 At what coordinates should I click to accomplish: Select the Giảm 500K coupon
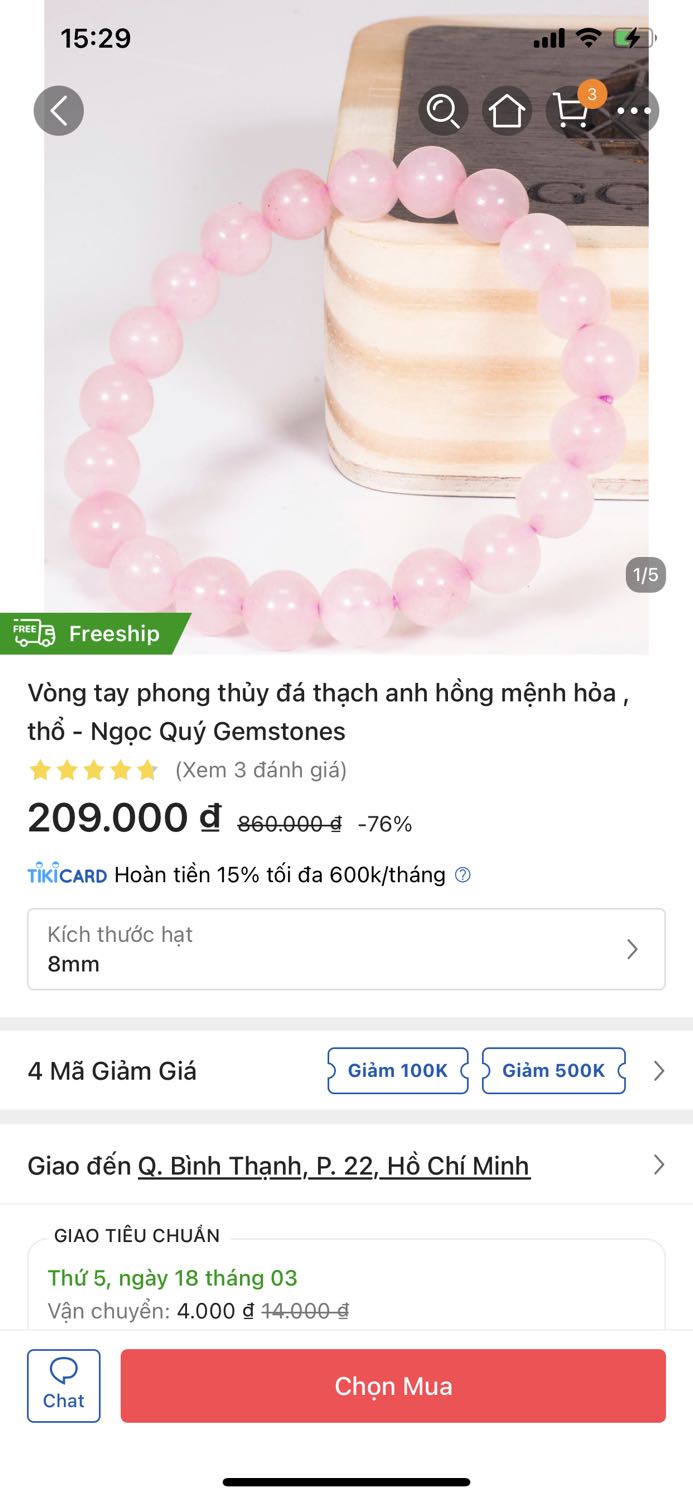[x=553, y=1071]
